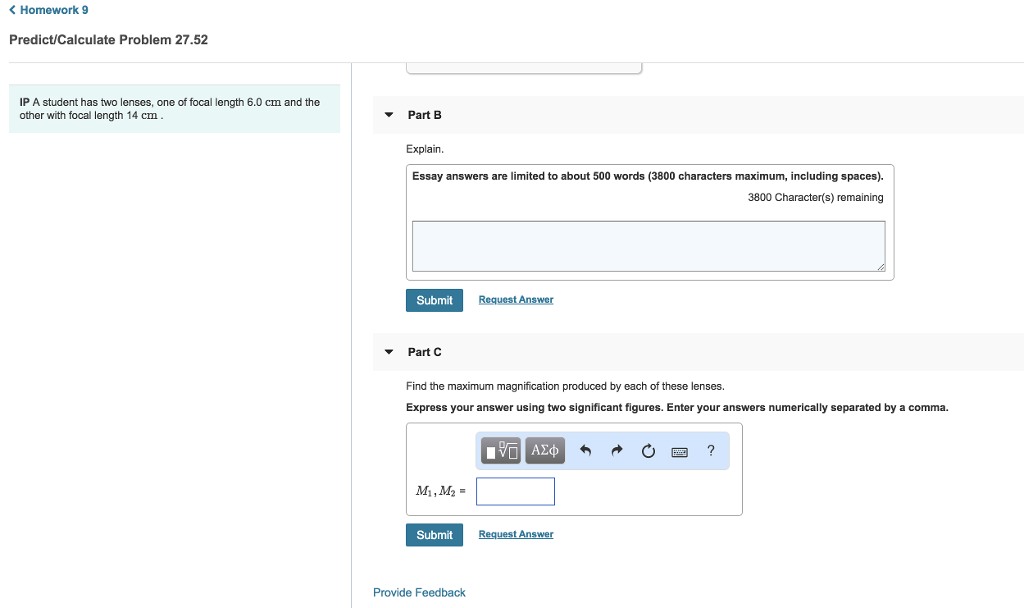Click inside the essay text box

click(648, 244)
